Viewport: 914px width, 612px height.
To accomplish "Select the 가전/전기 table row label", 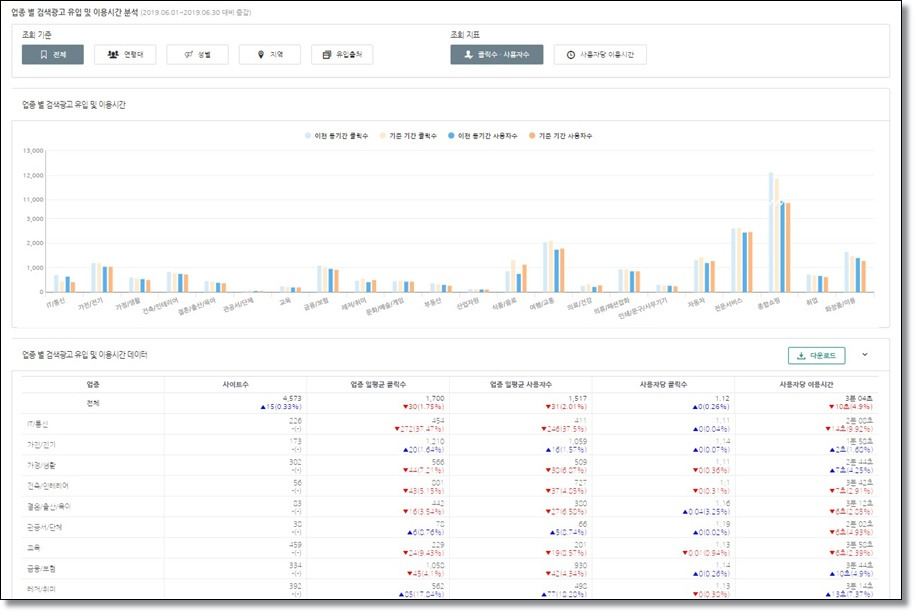I will 41,445.
